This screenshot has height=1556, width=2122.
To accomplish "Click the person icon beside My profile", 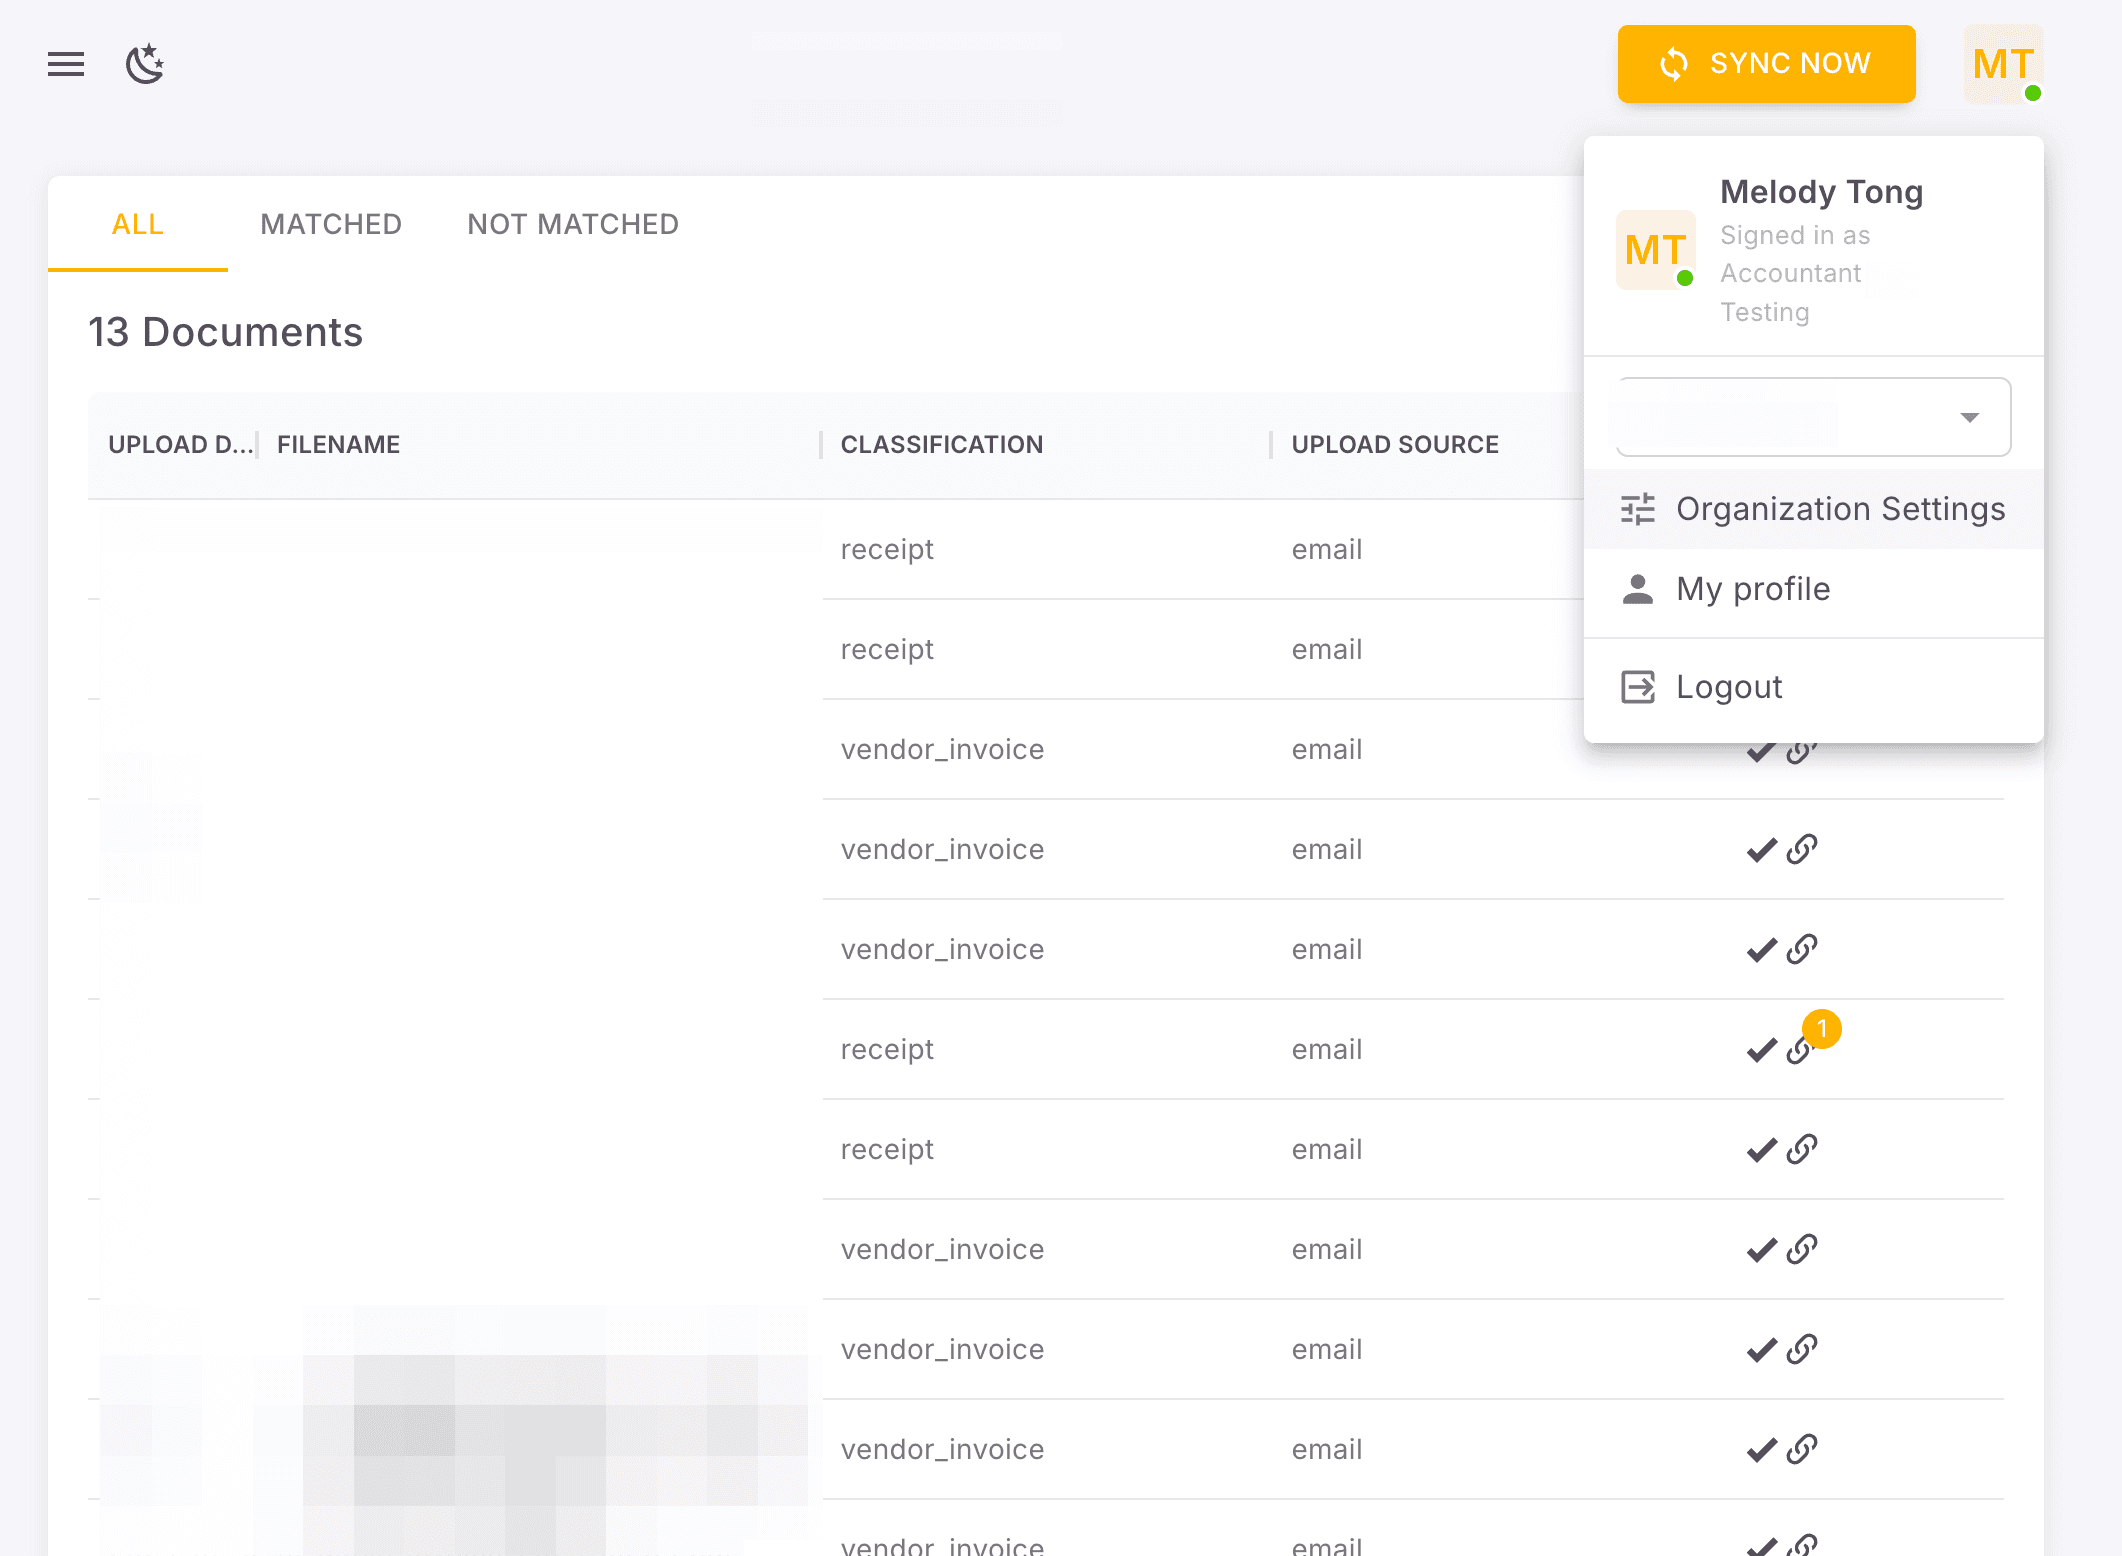I will (x=1637, y=589).
